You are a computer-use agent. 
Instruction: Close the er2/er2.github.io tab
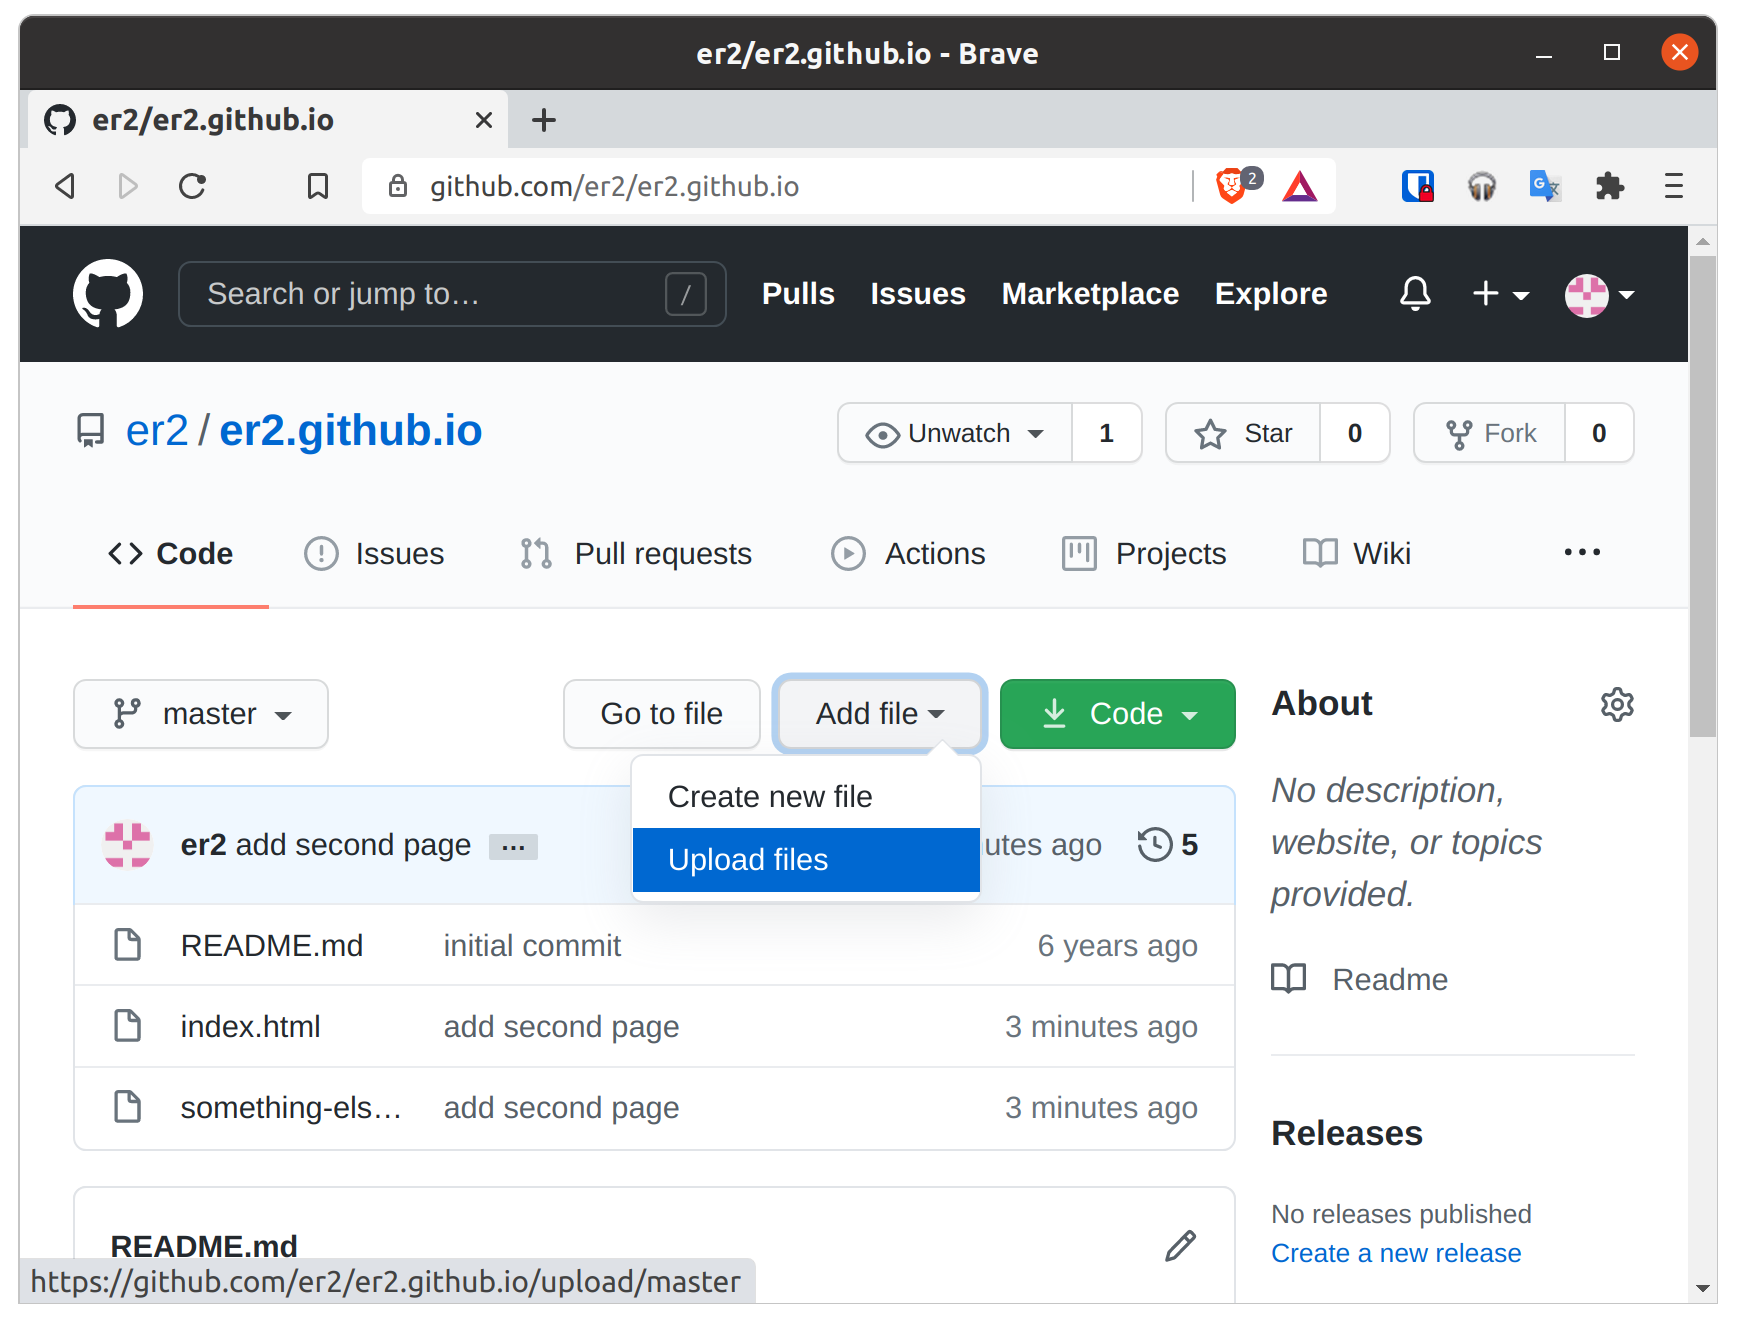(484, 120)
